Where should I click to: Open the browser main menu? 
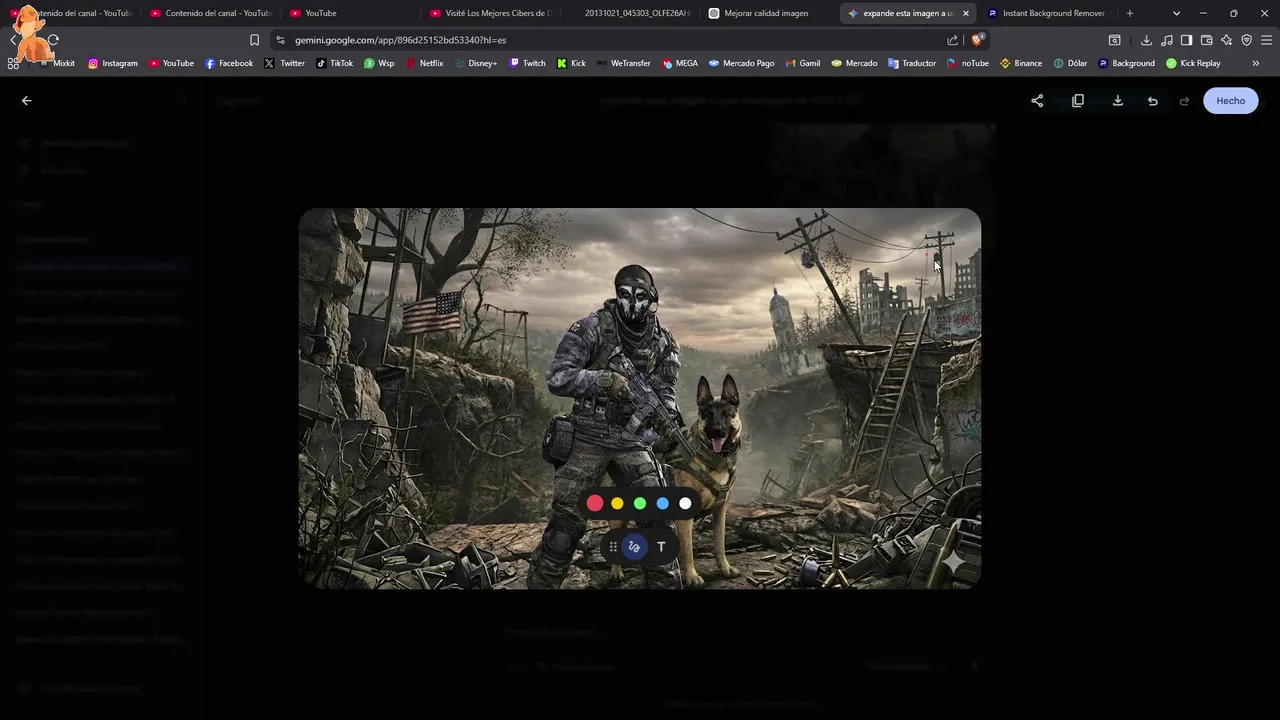coord(1267,40)
